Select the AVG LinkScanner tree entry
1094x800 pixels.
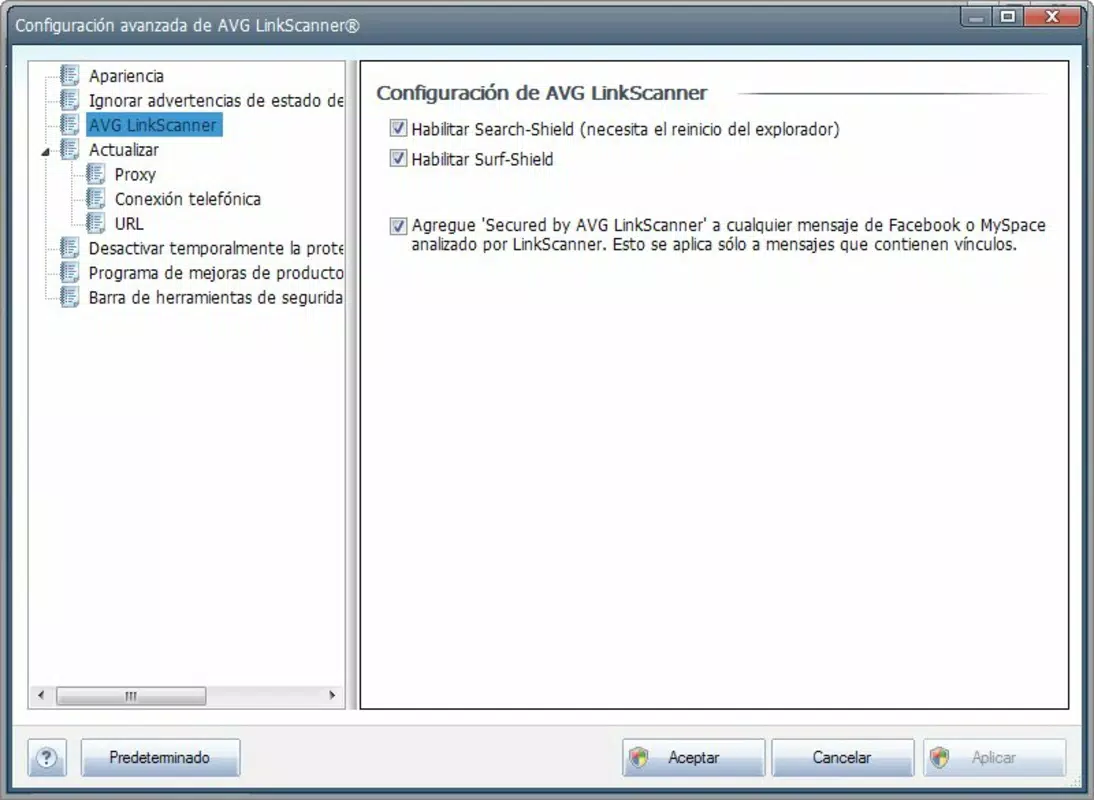[153, 125]
